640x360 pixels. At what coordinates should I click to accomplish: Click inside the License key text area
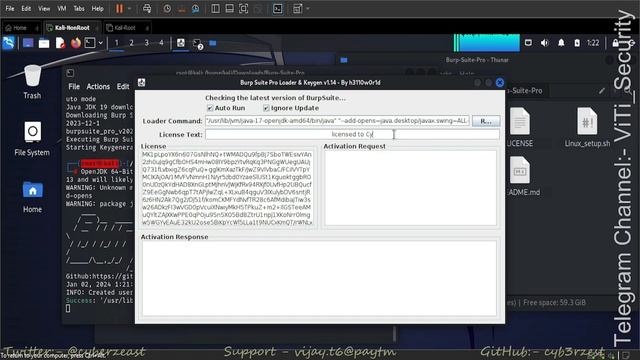227,188
